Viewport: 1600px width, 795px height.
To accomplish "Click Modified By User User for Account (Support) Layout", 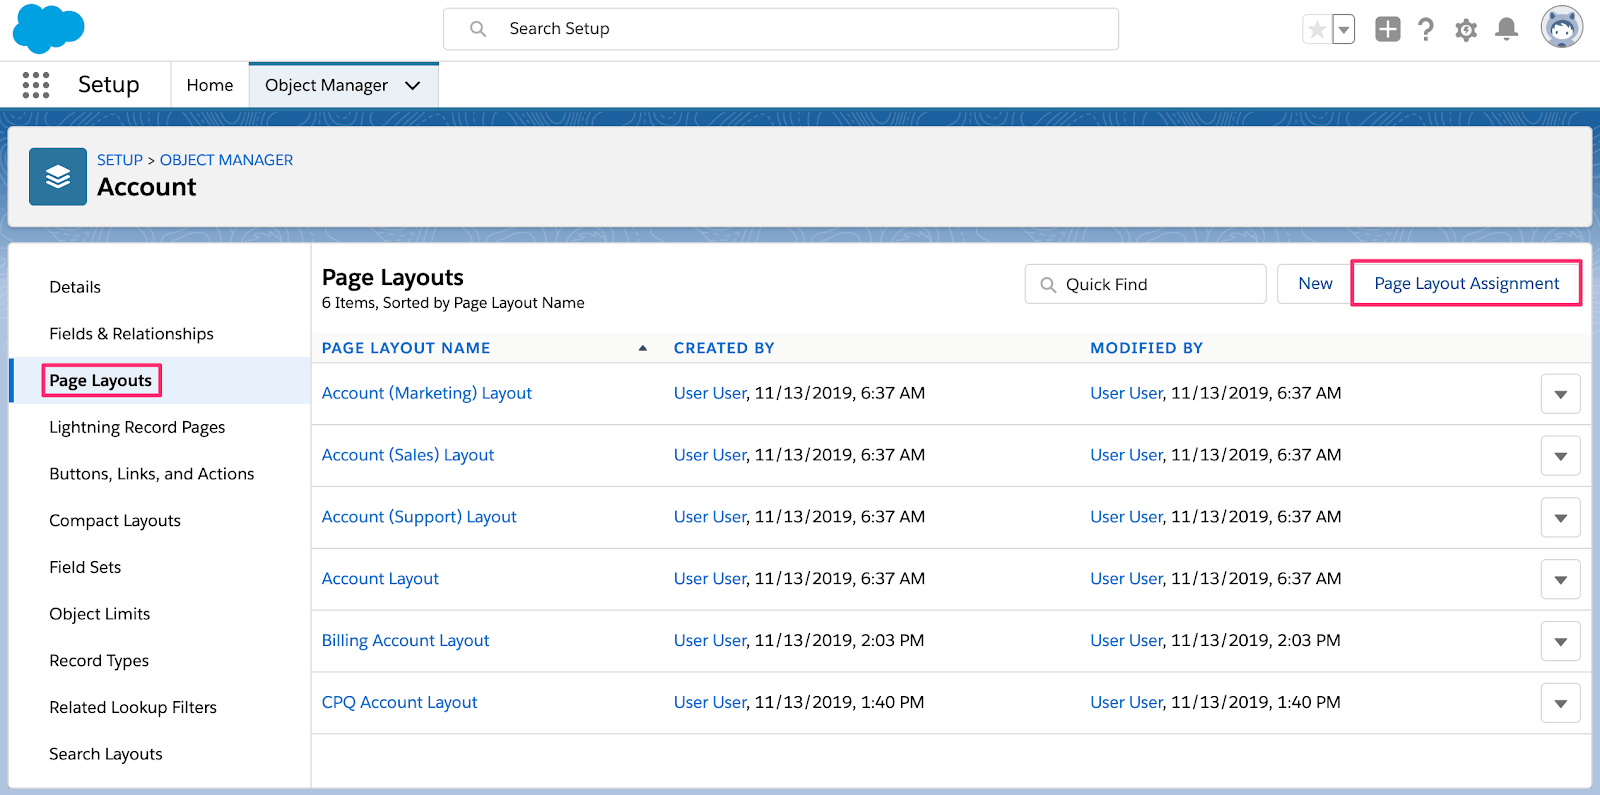I will [x=1126, y=517].
